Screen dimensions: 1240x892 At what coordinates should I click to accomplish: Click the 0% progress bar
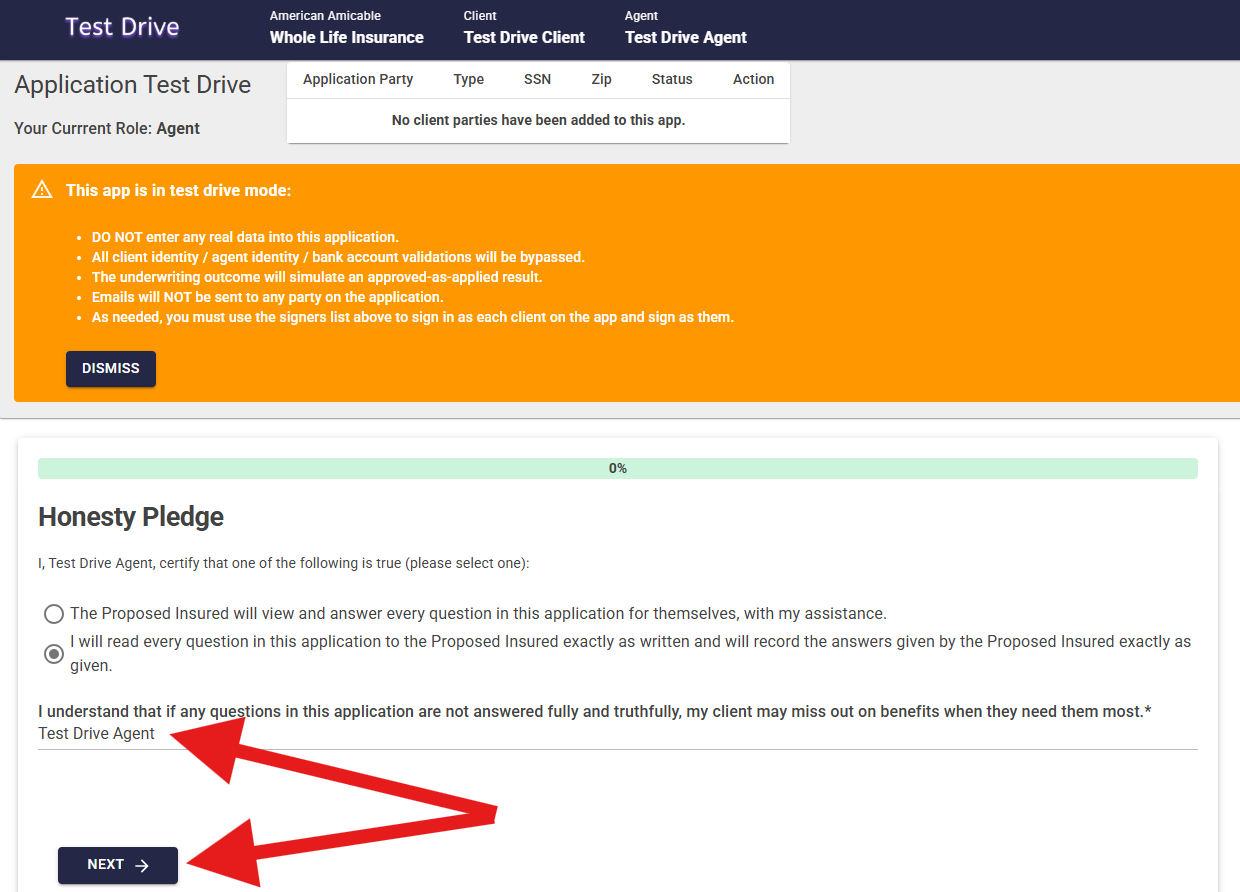(617, 468)
